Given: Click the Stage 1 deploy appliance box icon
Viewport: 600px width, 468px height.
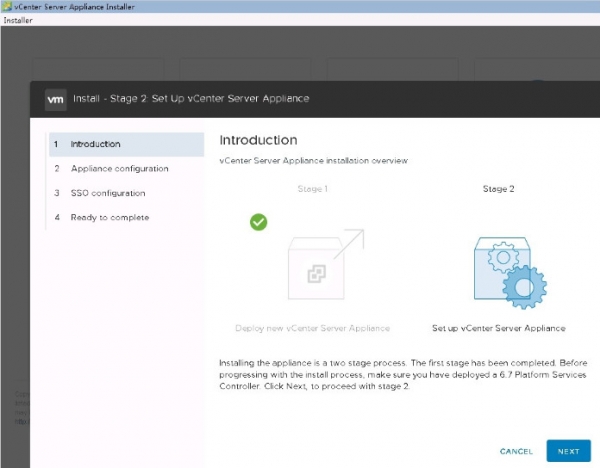Looking at the screenshot, I should 325,264.
